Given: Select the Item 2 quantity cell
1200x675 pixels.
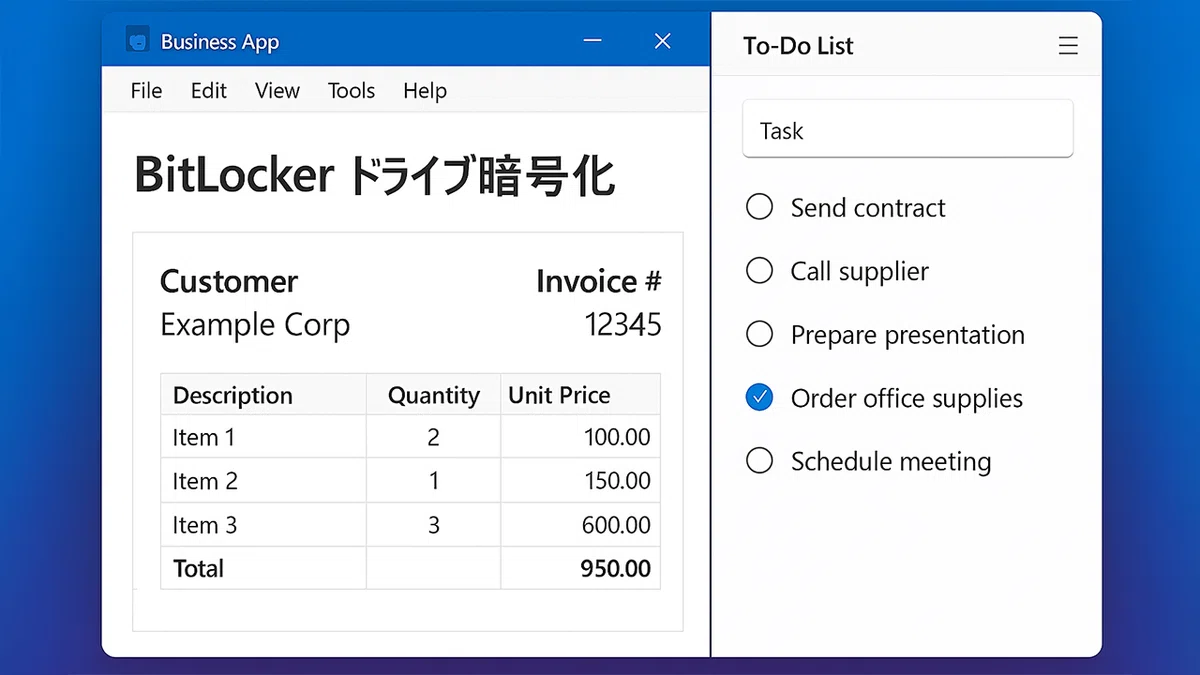Looking at the screenshot, I should [434, 481].
